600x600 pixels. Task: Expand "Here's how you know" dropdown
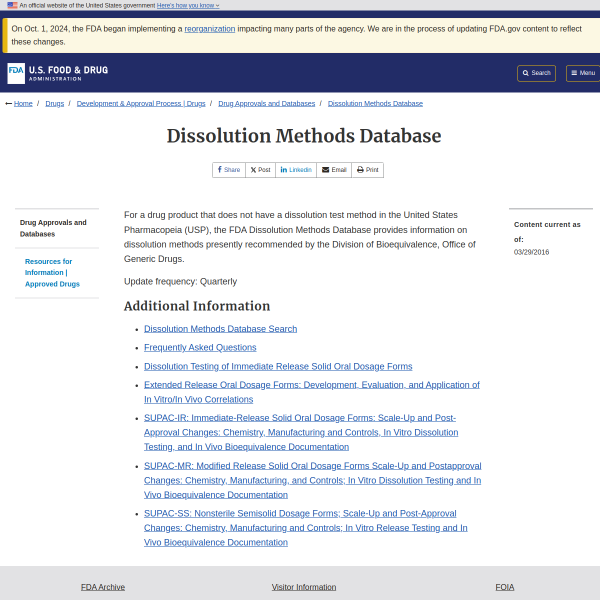click(188, 5)
